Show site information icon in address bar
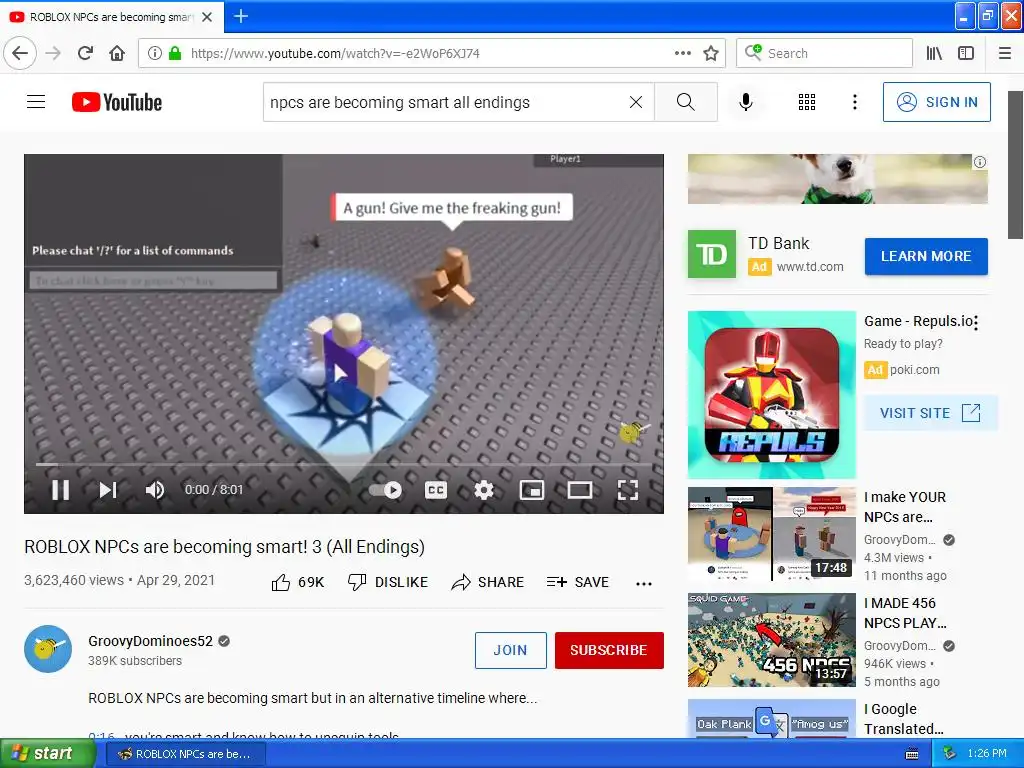This screenshot has width=1024, height=768. (x=154, y=54)
